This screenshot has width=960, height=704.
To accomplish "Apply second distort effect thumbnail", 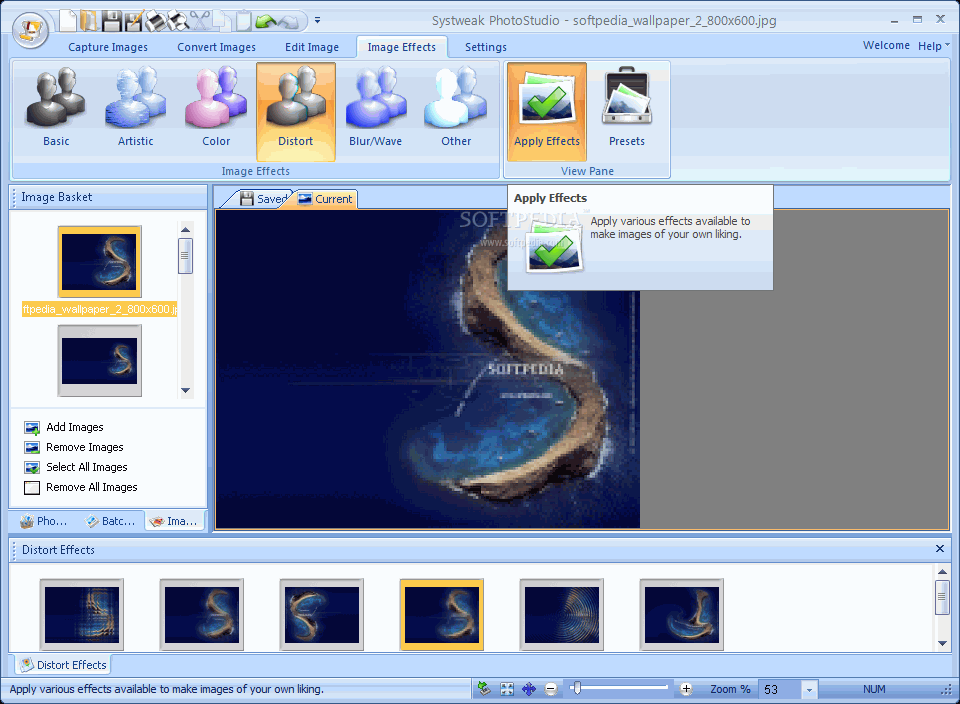I will point(201,615).
